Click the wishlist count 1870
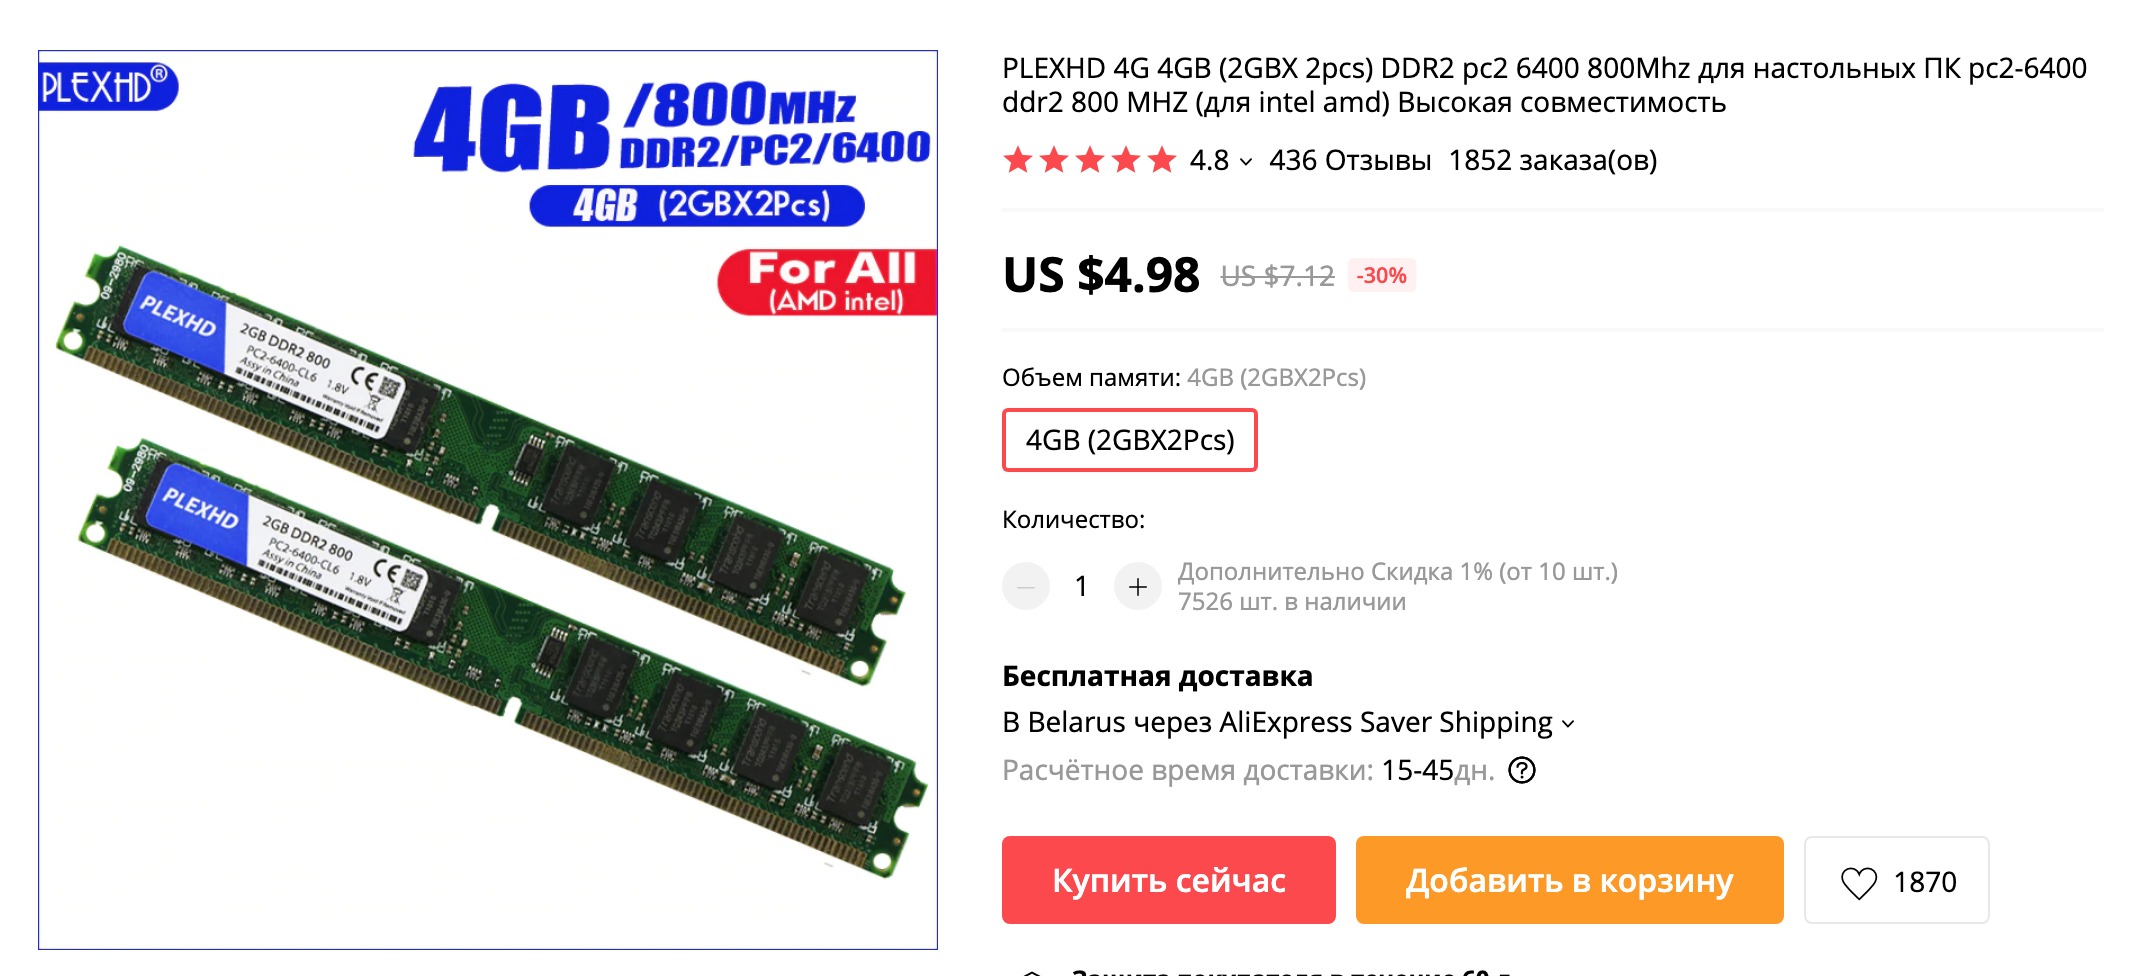The image size is (2142, 976). click(x=1925, y=882)
